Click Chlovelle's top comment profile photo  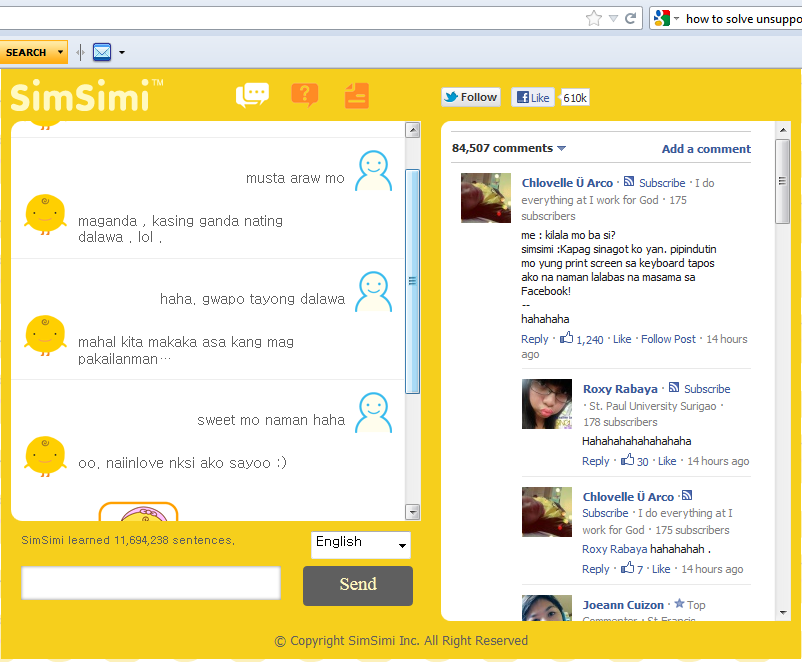pos(486,198)
